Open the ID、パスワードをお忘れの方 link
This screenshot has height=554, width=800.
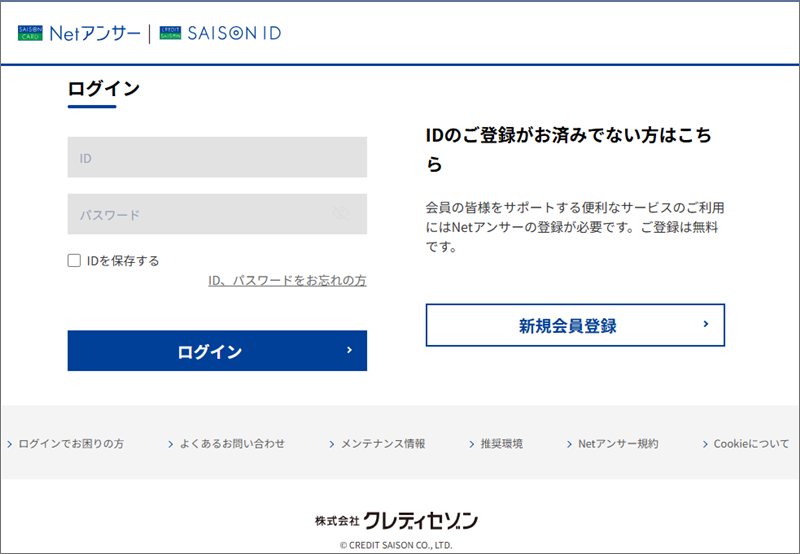[x=287, y=281]
